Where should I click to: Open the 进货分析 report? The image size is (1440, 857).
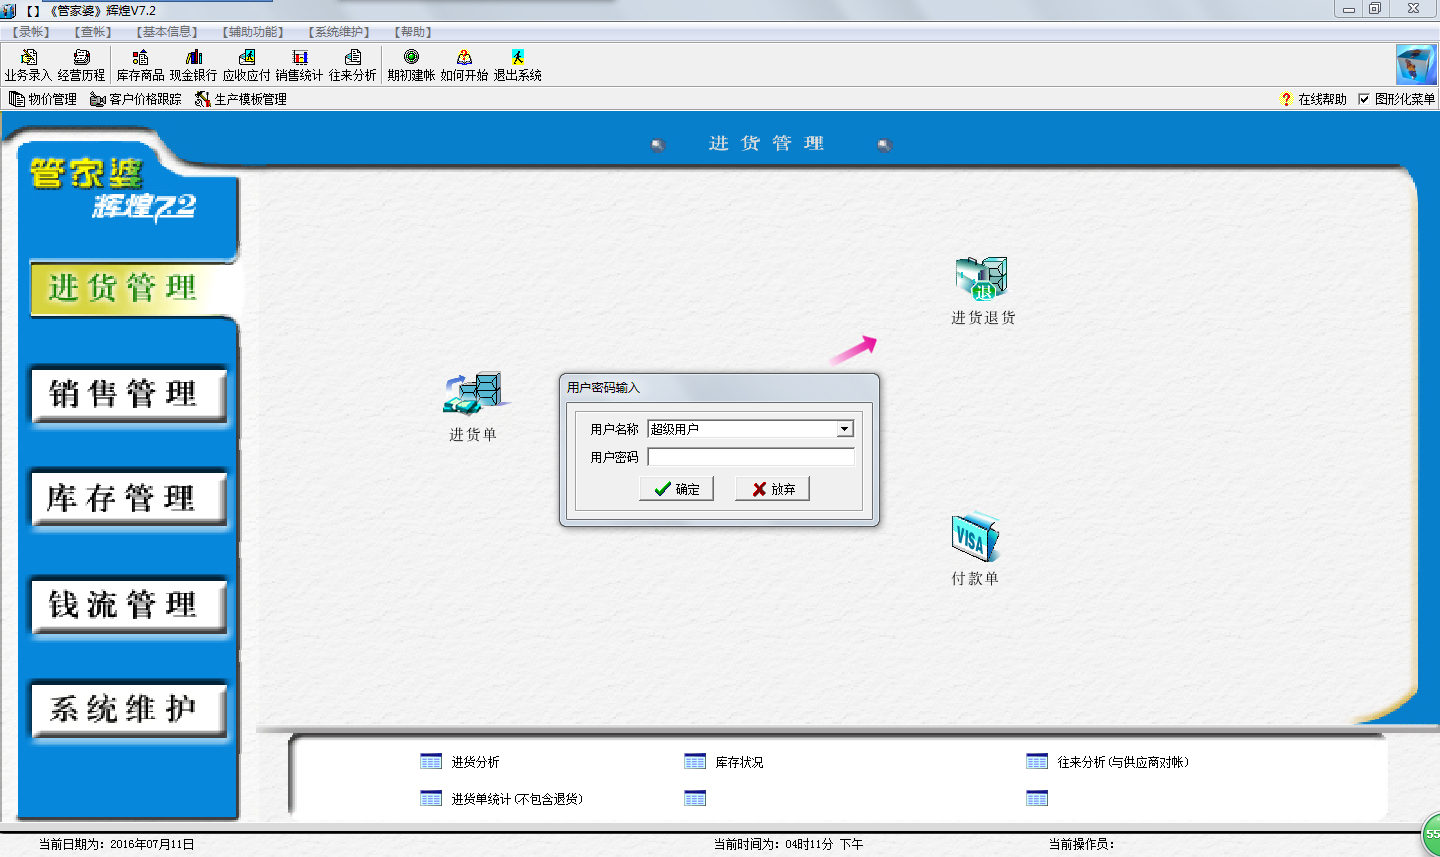(x=460, y=762)
